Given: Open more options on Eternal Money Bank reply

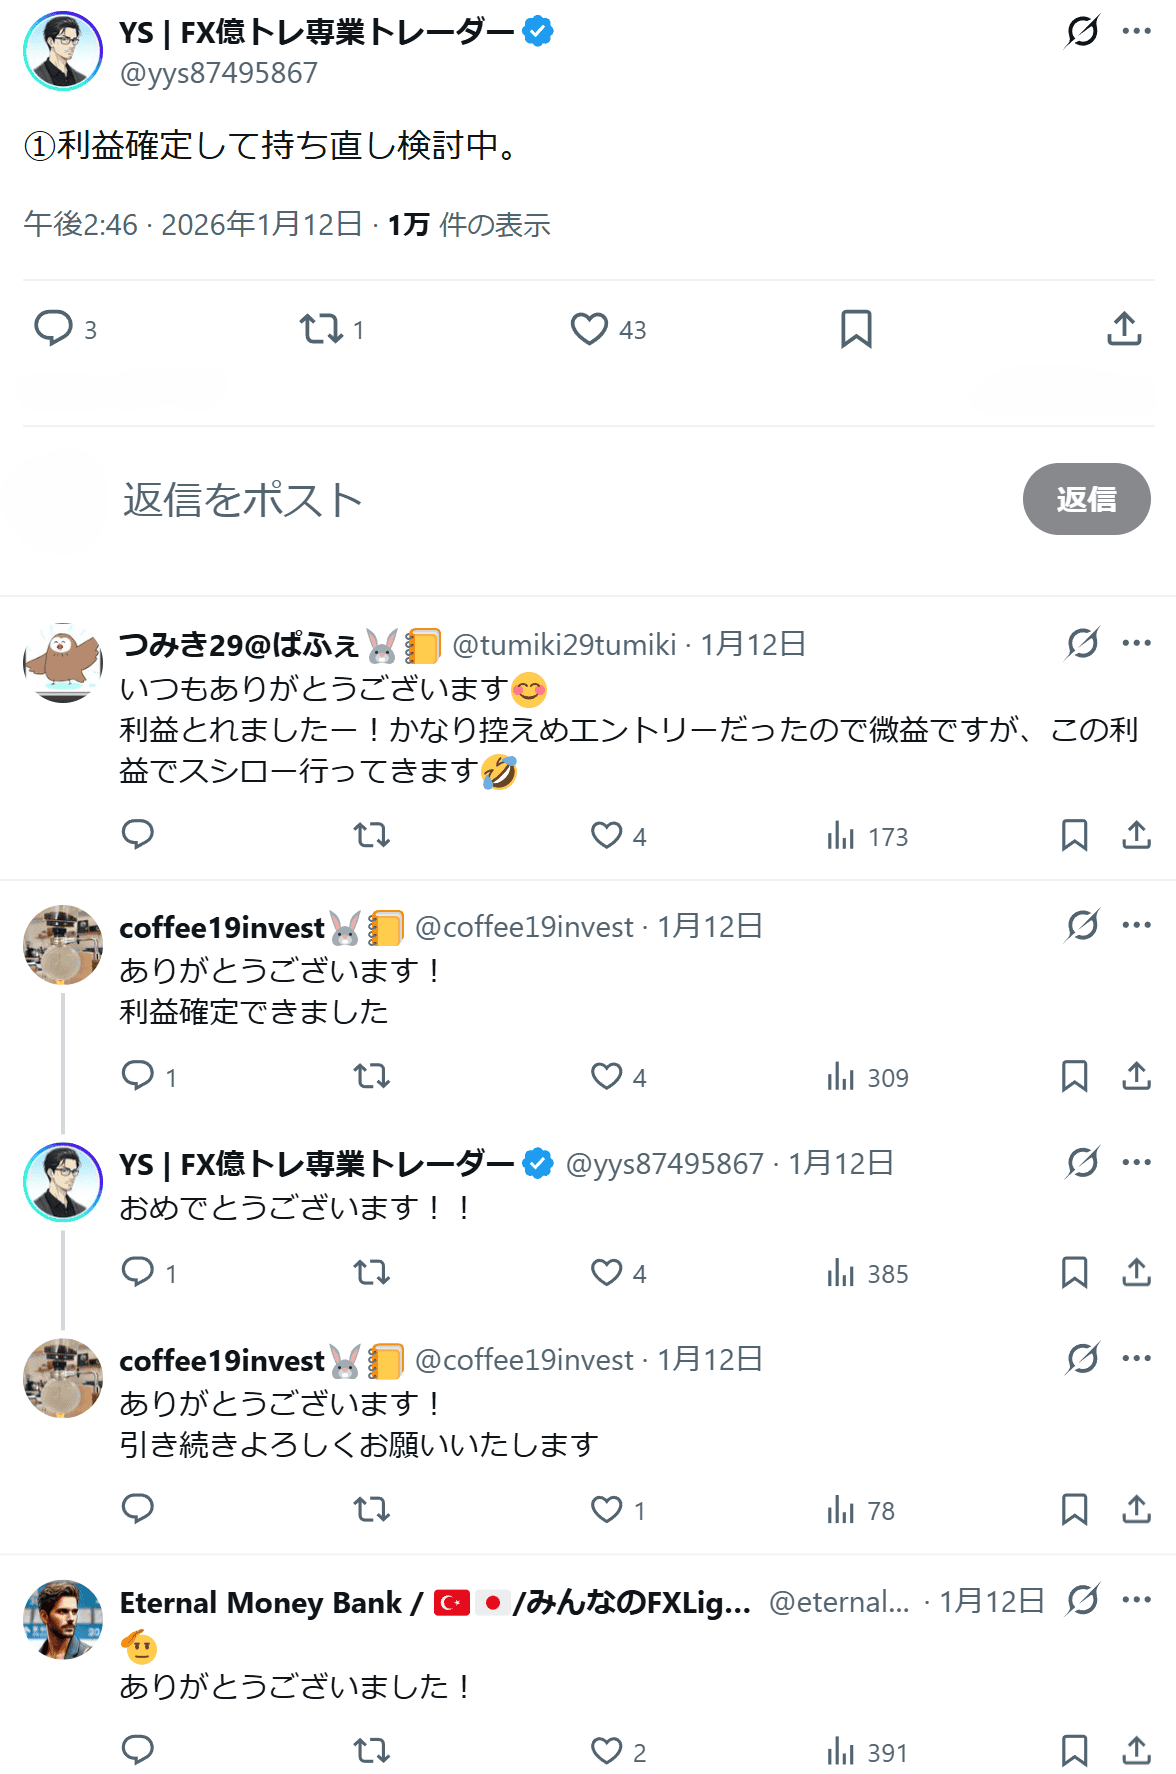Looking at the screenshot, I should tap(1137, 1600).
